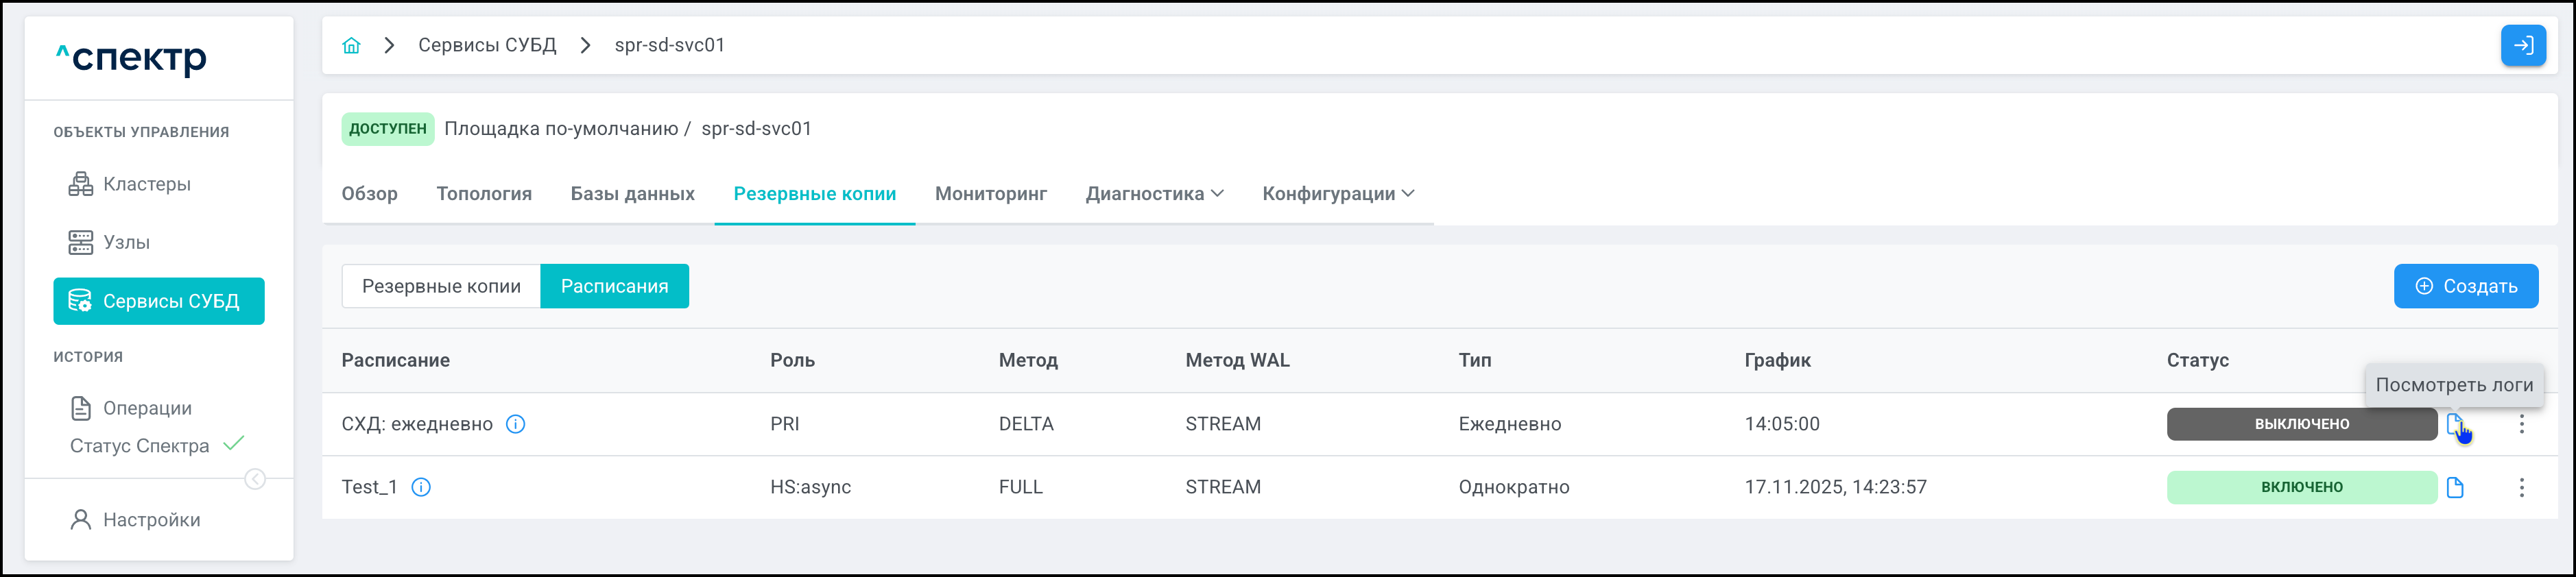Switch to the Резервные копии toggle view
Viewport: 2576px width, 577px height.
(x=441, y=286)
